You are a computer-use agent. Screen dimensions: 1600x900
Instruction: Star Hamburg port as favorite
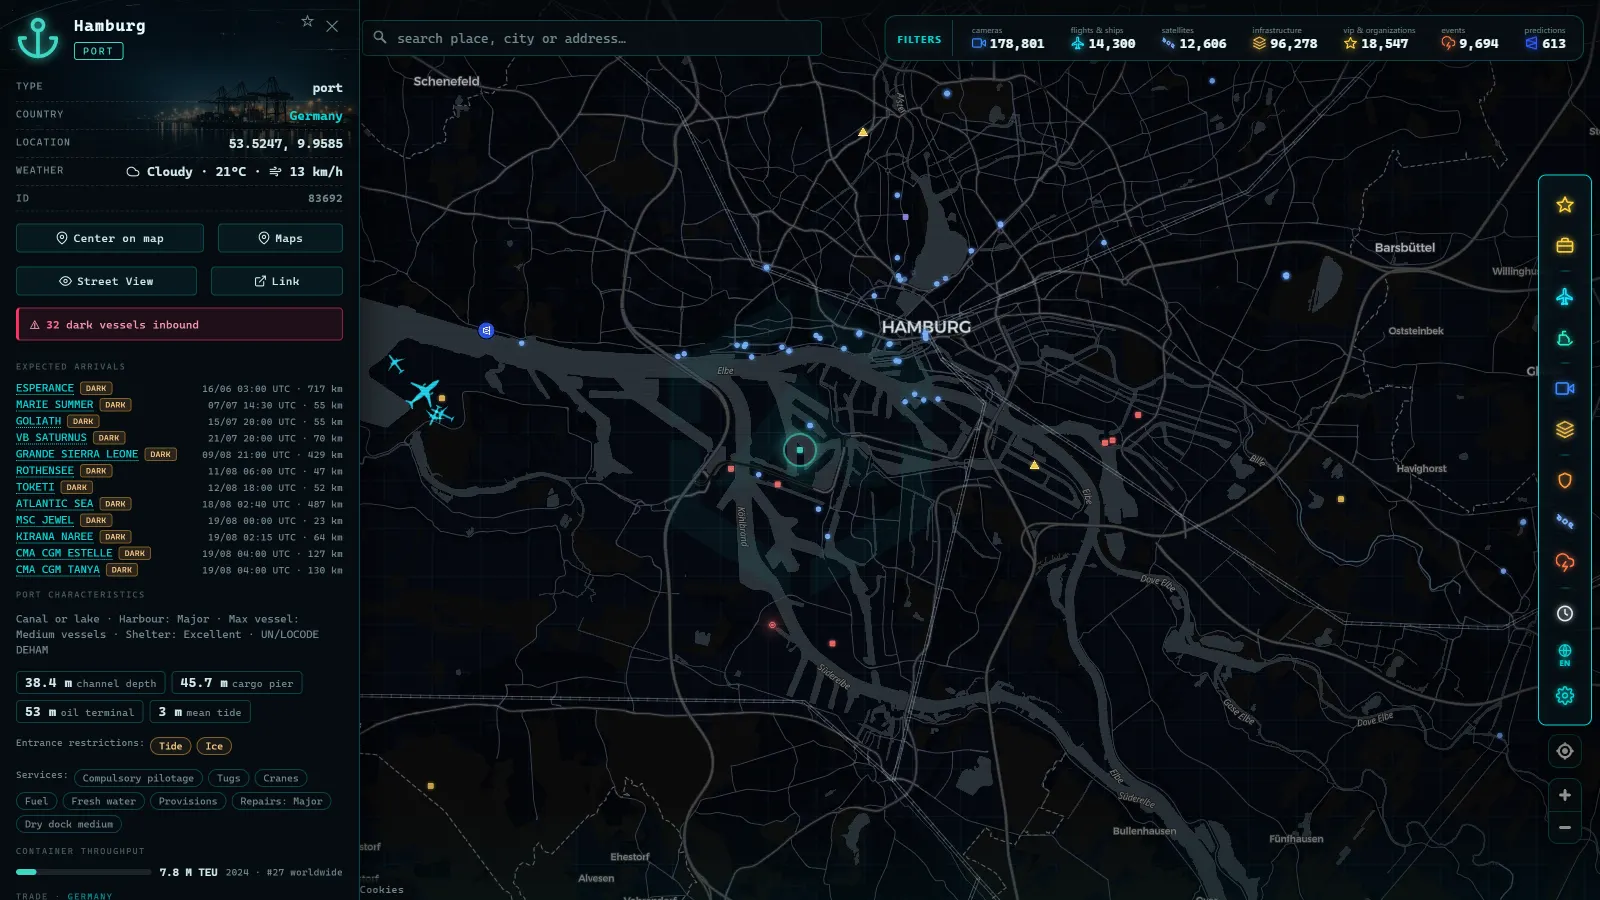[x=307, y=21]
